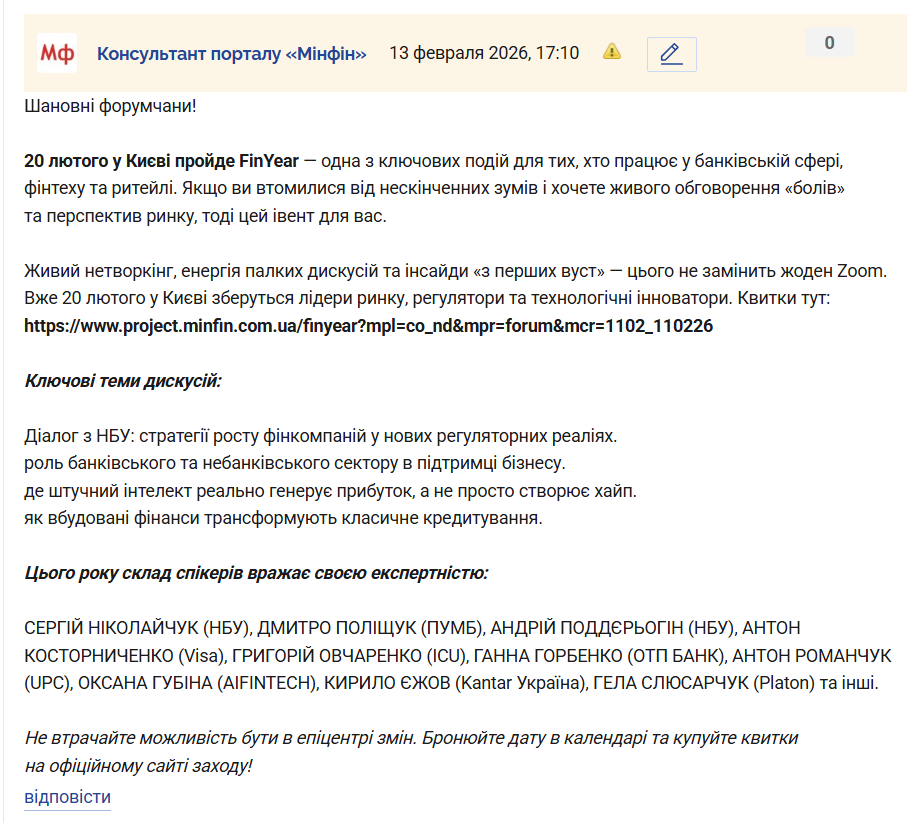923x823 pixels.
Task: Click the pencil edit post button
Action: point(672,54)
